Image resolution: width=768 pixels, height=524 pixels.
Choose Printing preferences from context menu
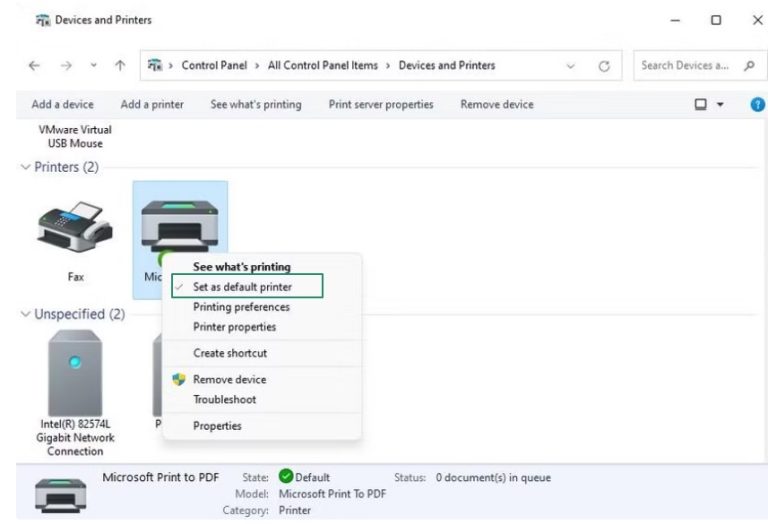pyautogui.click(x=241, y=307)
